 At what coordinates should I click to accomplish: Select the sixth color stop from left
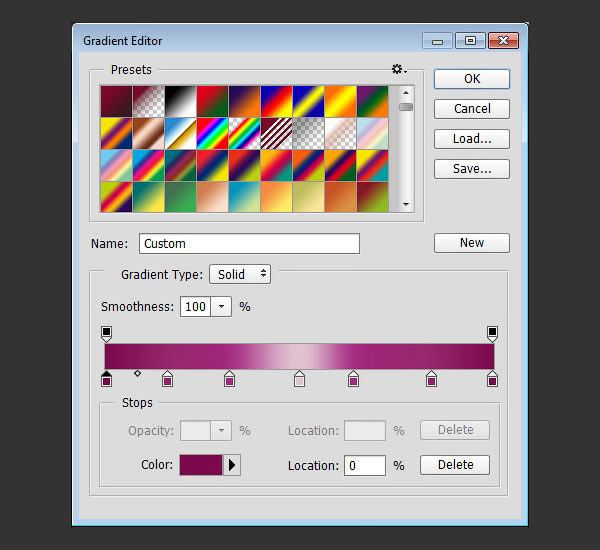click(431, 379)
